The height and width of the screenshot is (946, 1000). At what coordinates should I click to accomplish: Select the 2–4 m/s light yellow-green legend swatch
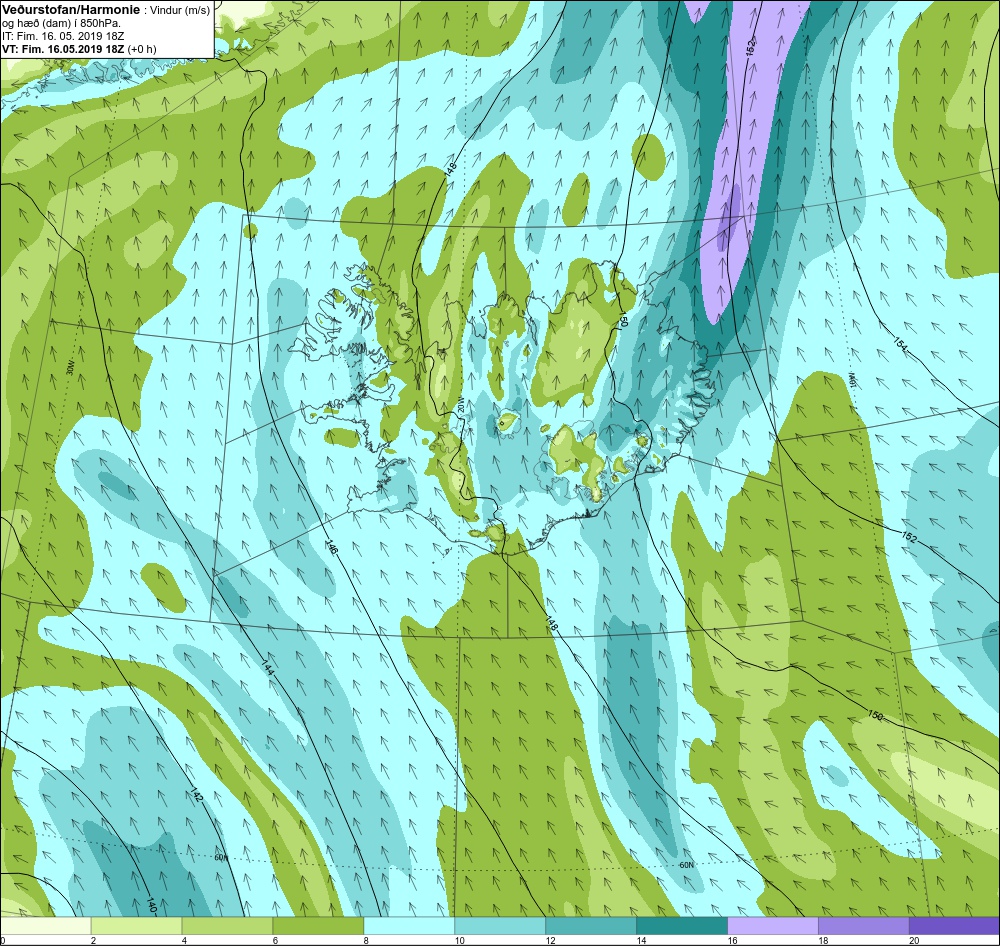[136, 926]
